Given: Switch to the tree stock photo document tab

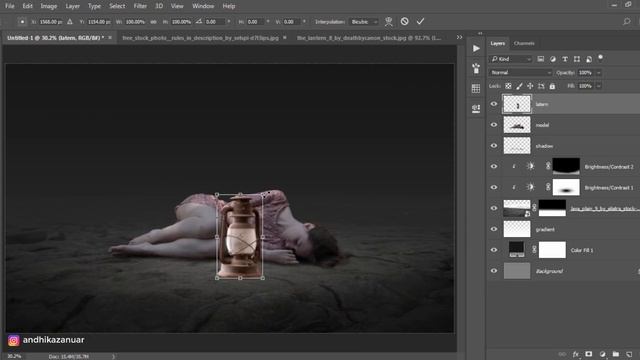Looking at the screenshot, I should pos(200,38).
